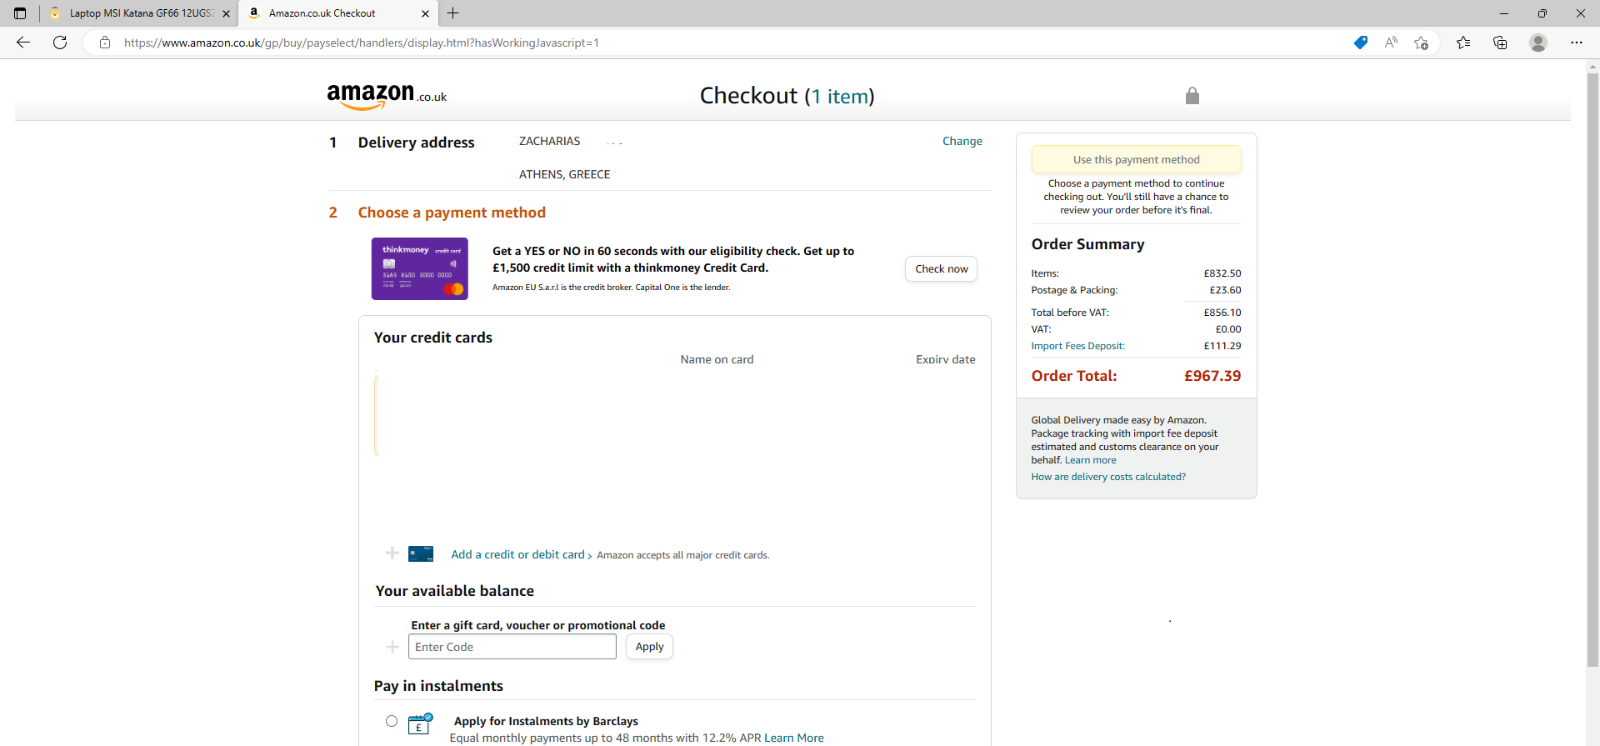The height and width of the screenshot is (746, 1600).
Task: Open the Collections icon
Action: [1500, 42]
